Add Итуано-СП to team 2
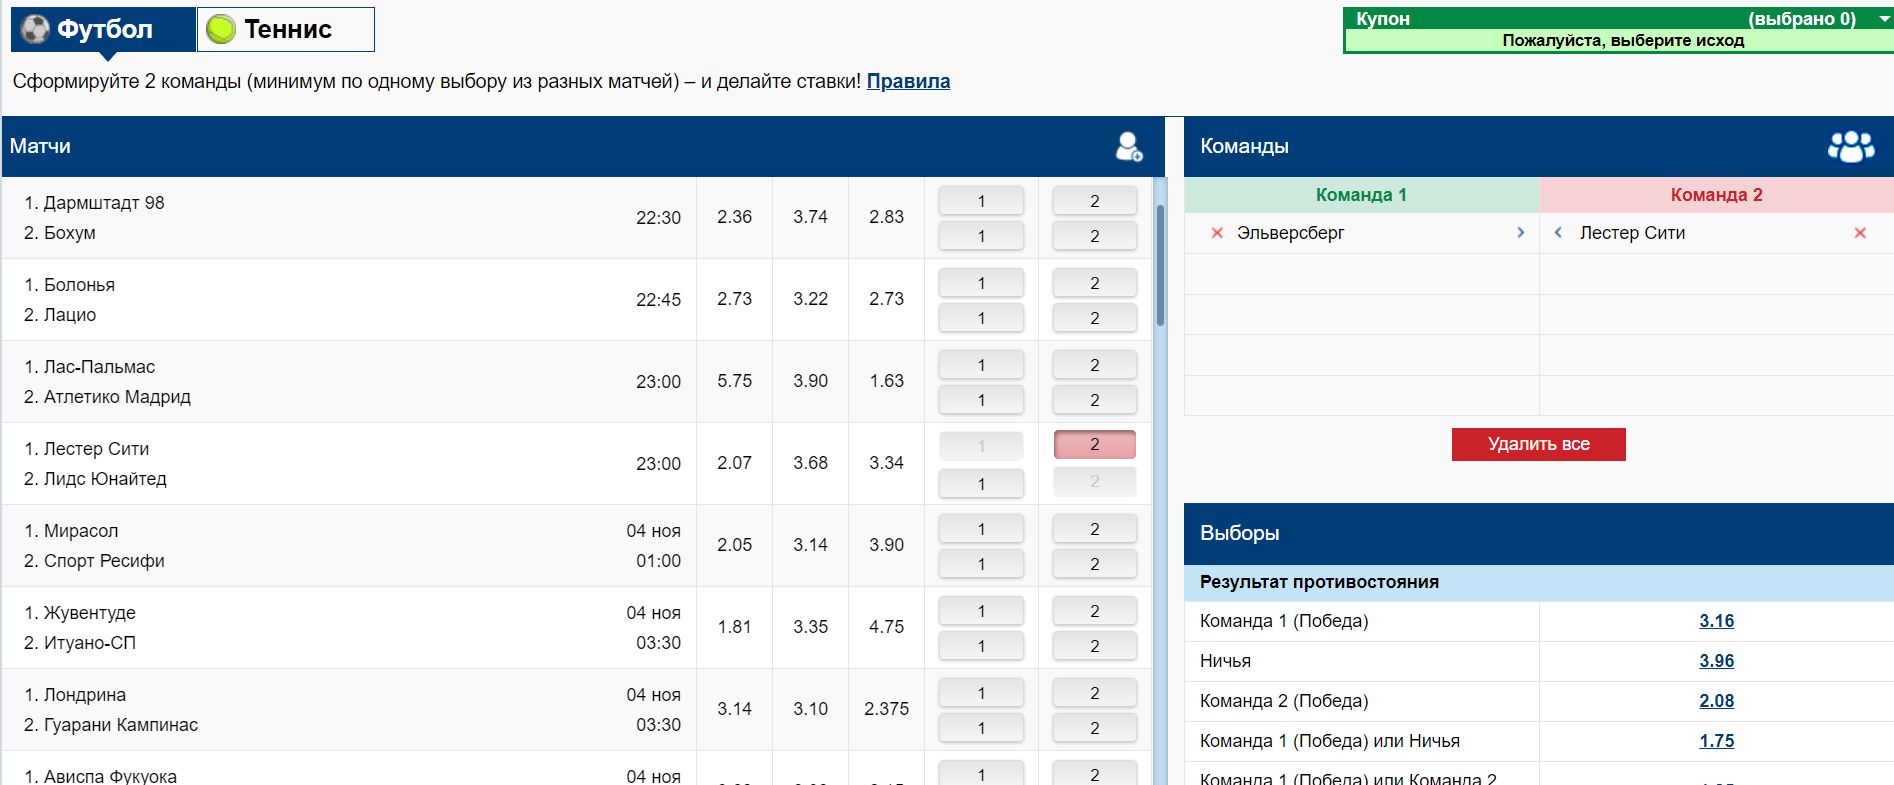Screen dimensions: 1894x785 click(1095, 646)
